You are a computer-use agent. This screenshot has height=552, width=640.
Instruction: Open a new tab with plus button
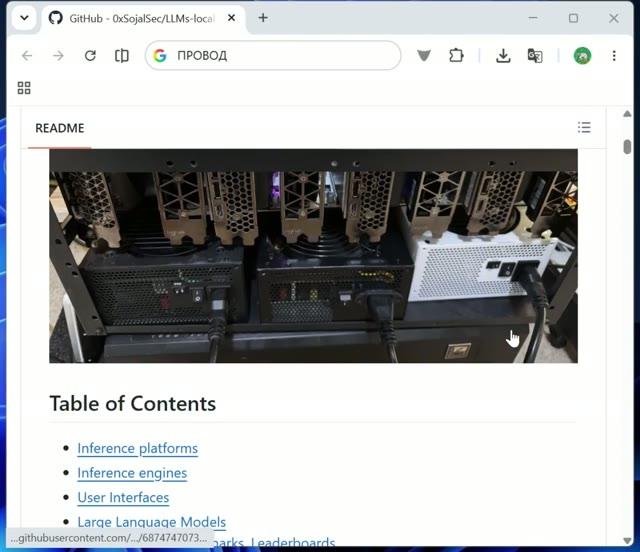click(x=263, y=18)
